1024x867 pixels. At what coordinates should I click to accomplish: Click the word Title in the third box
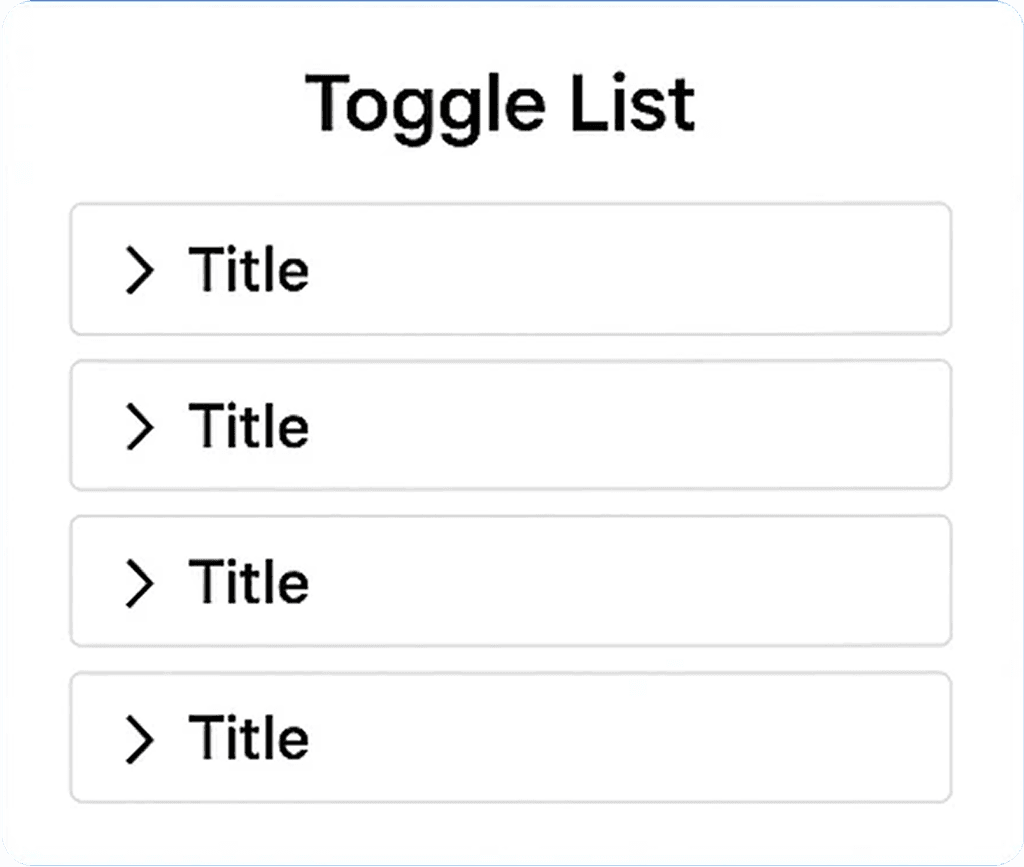click(248, 581)
